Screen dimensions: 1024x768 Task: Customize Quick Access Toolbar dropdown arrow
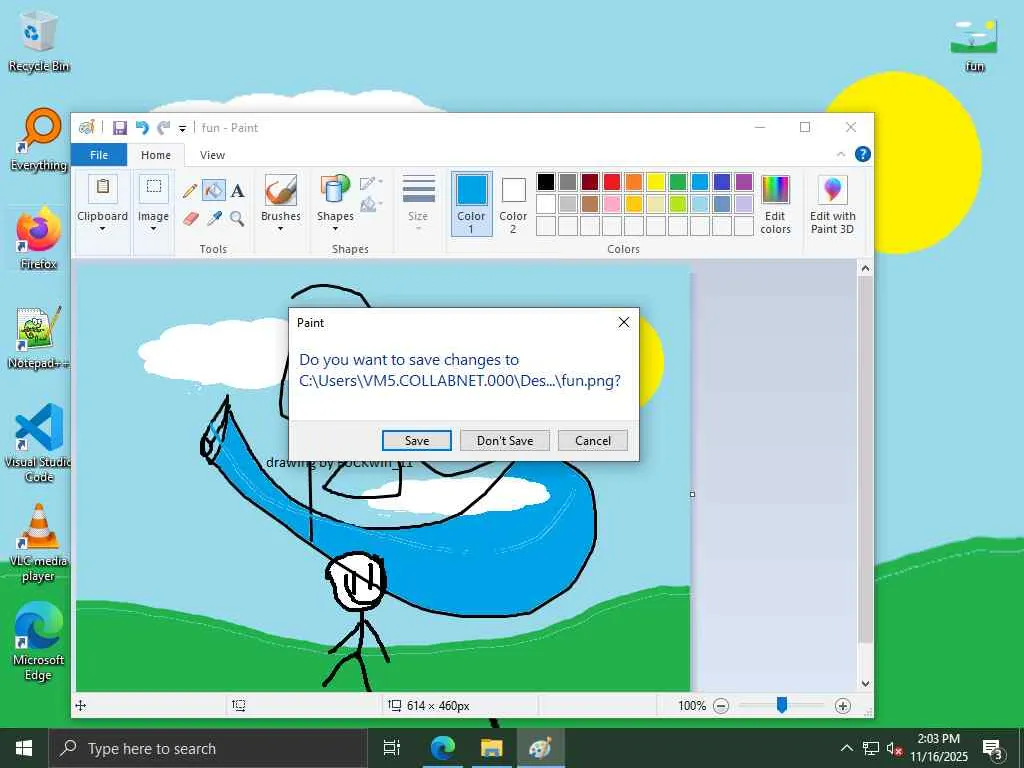182,129
